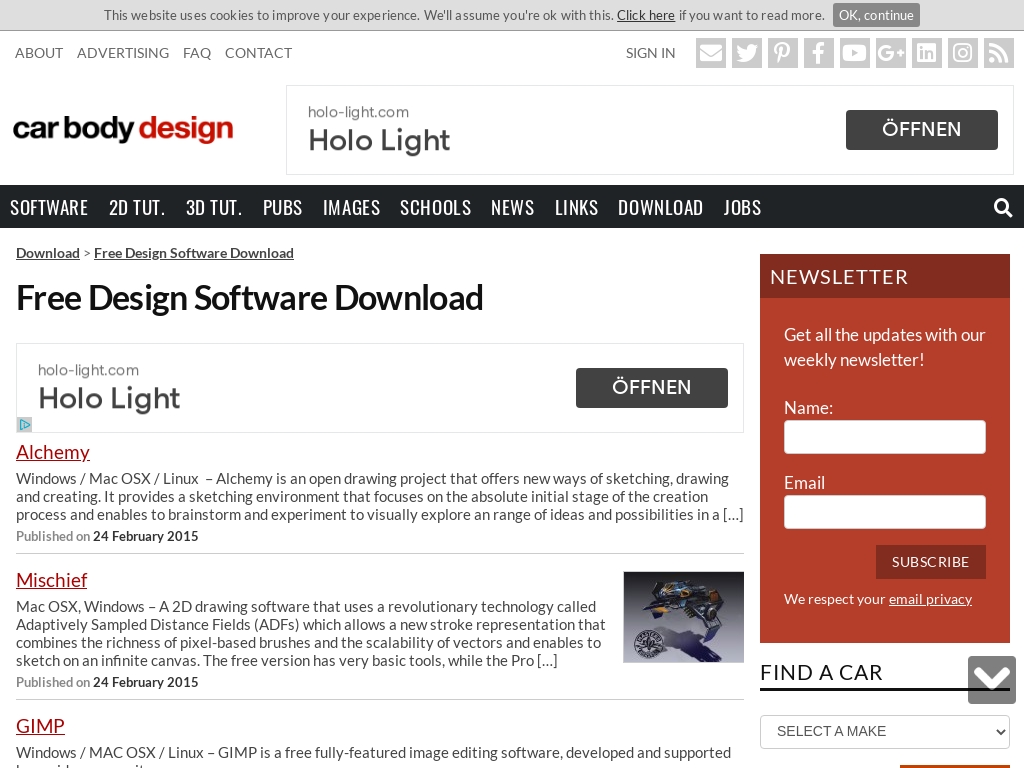Visit the YouTube channel icon

tap(855, 53)
